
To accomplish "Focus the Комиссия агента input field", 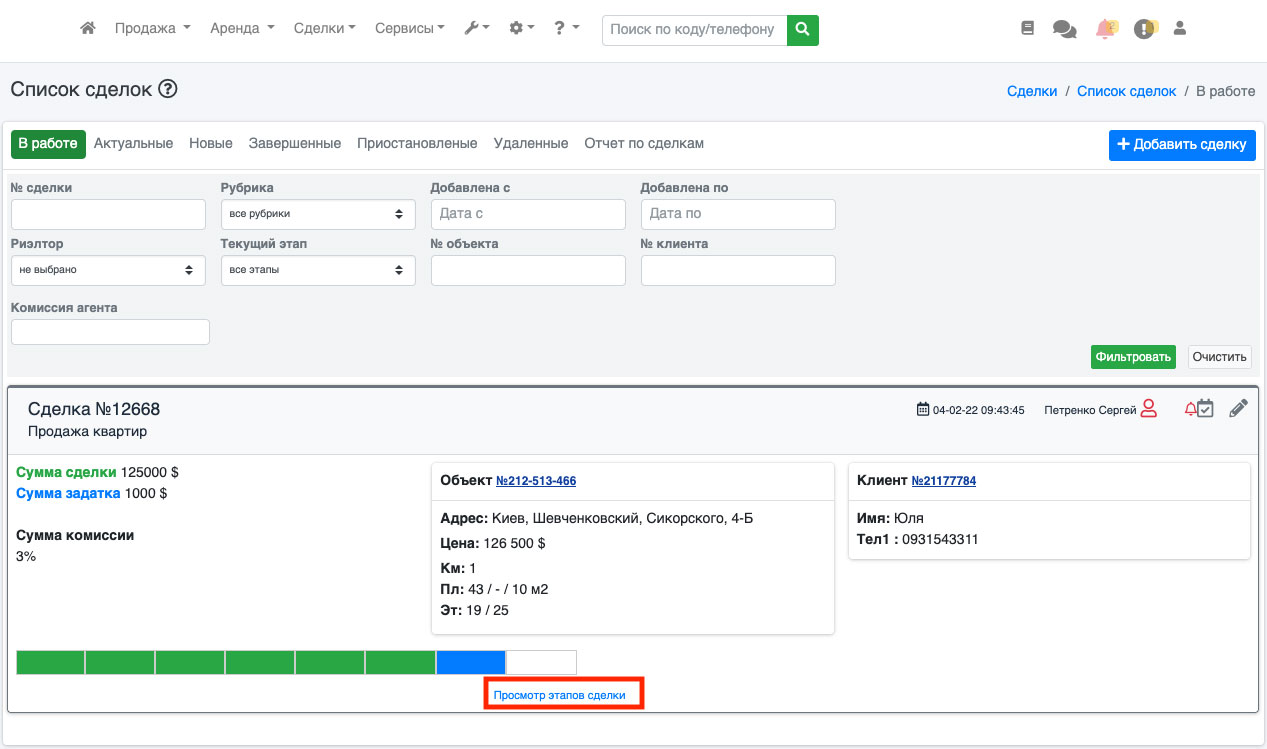I will tap(110, 332).
